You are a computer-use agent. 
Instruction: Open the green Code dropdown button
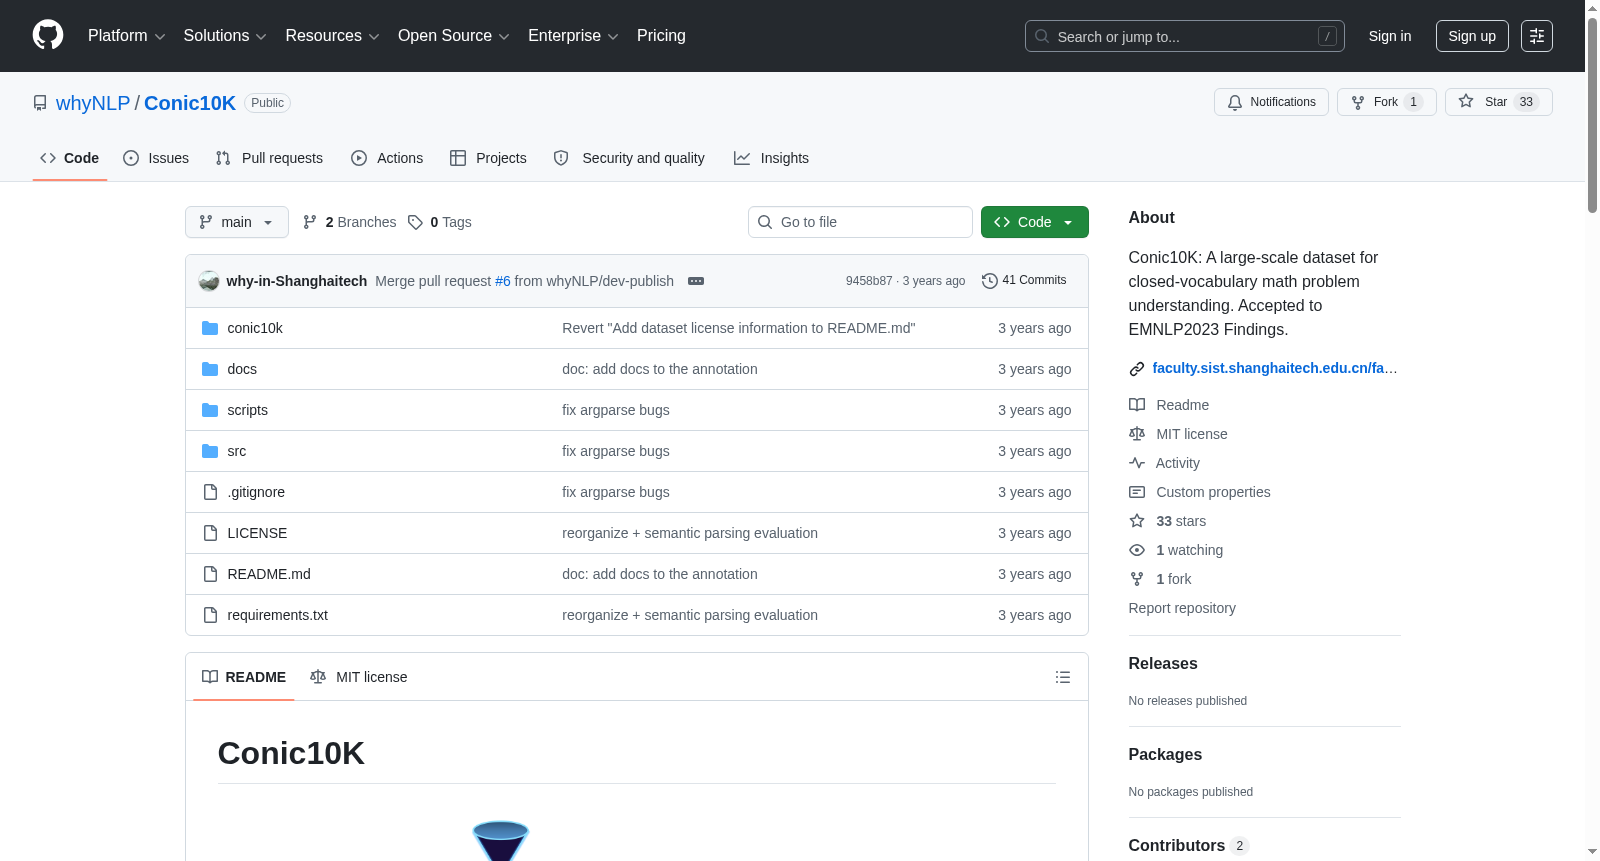[x=1034, y=222]
